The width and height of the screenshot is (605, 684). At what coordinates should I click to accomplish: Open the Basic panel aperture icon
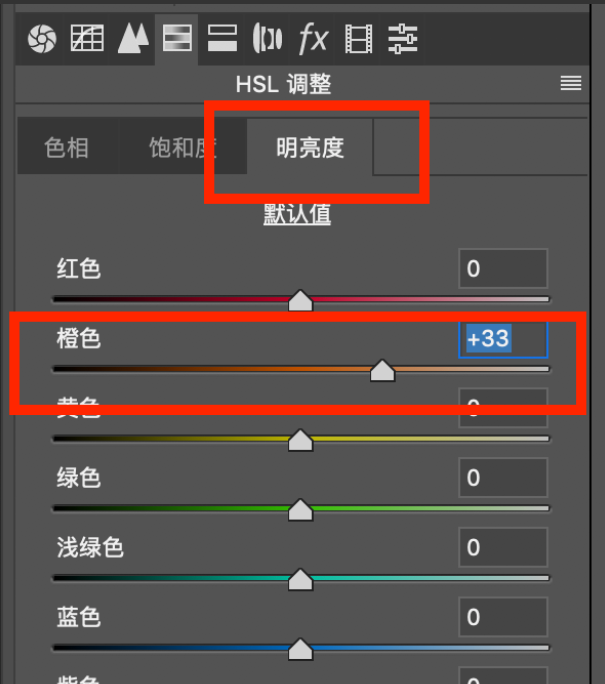42,38
